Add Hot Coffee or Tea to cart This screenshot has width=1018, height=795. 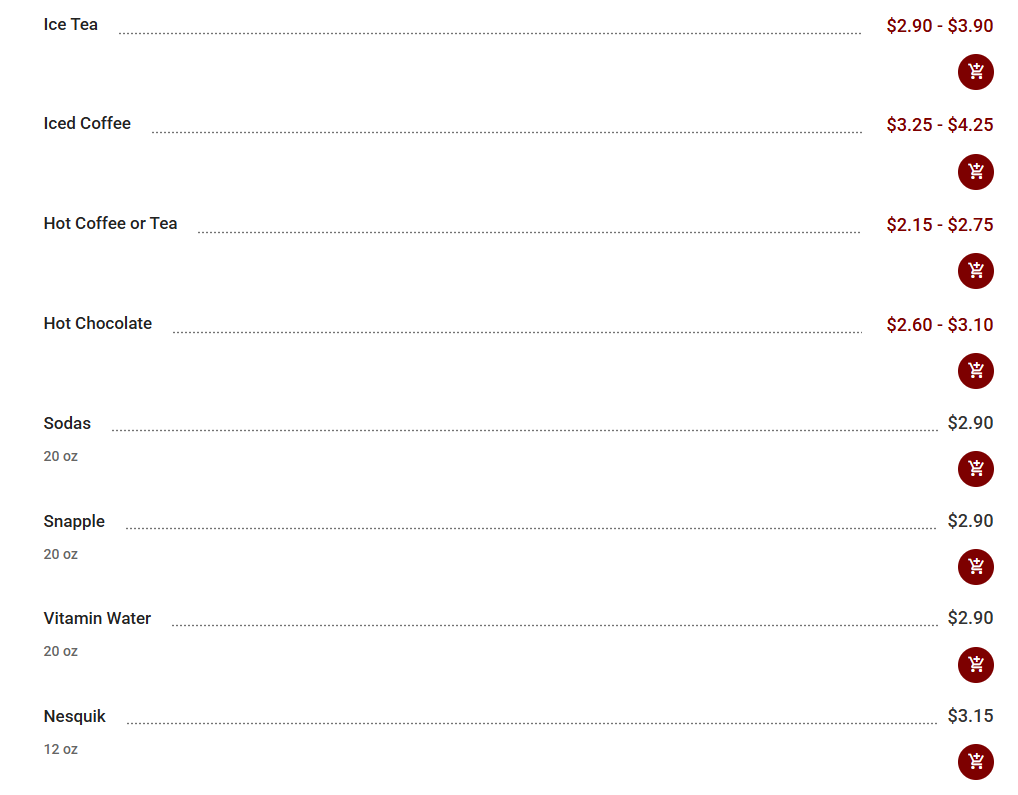pos(976,271)
